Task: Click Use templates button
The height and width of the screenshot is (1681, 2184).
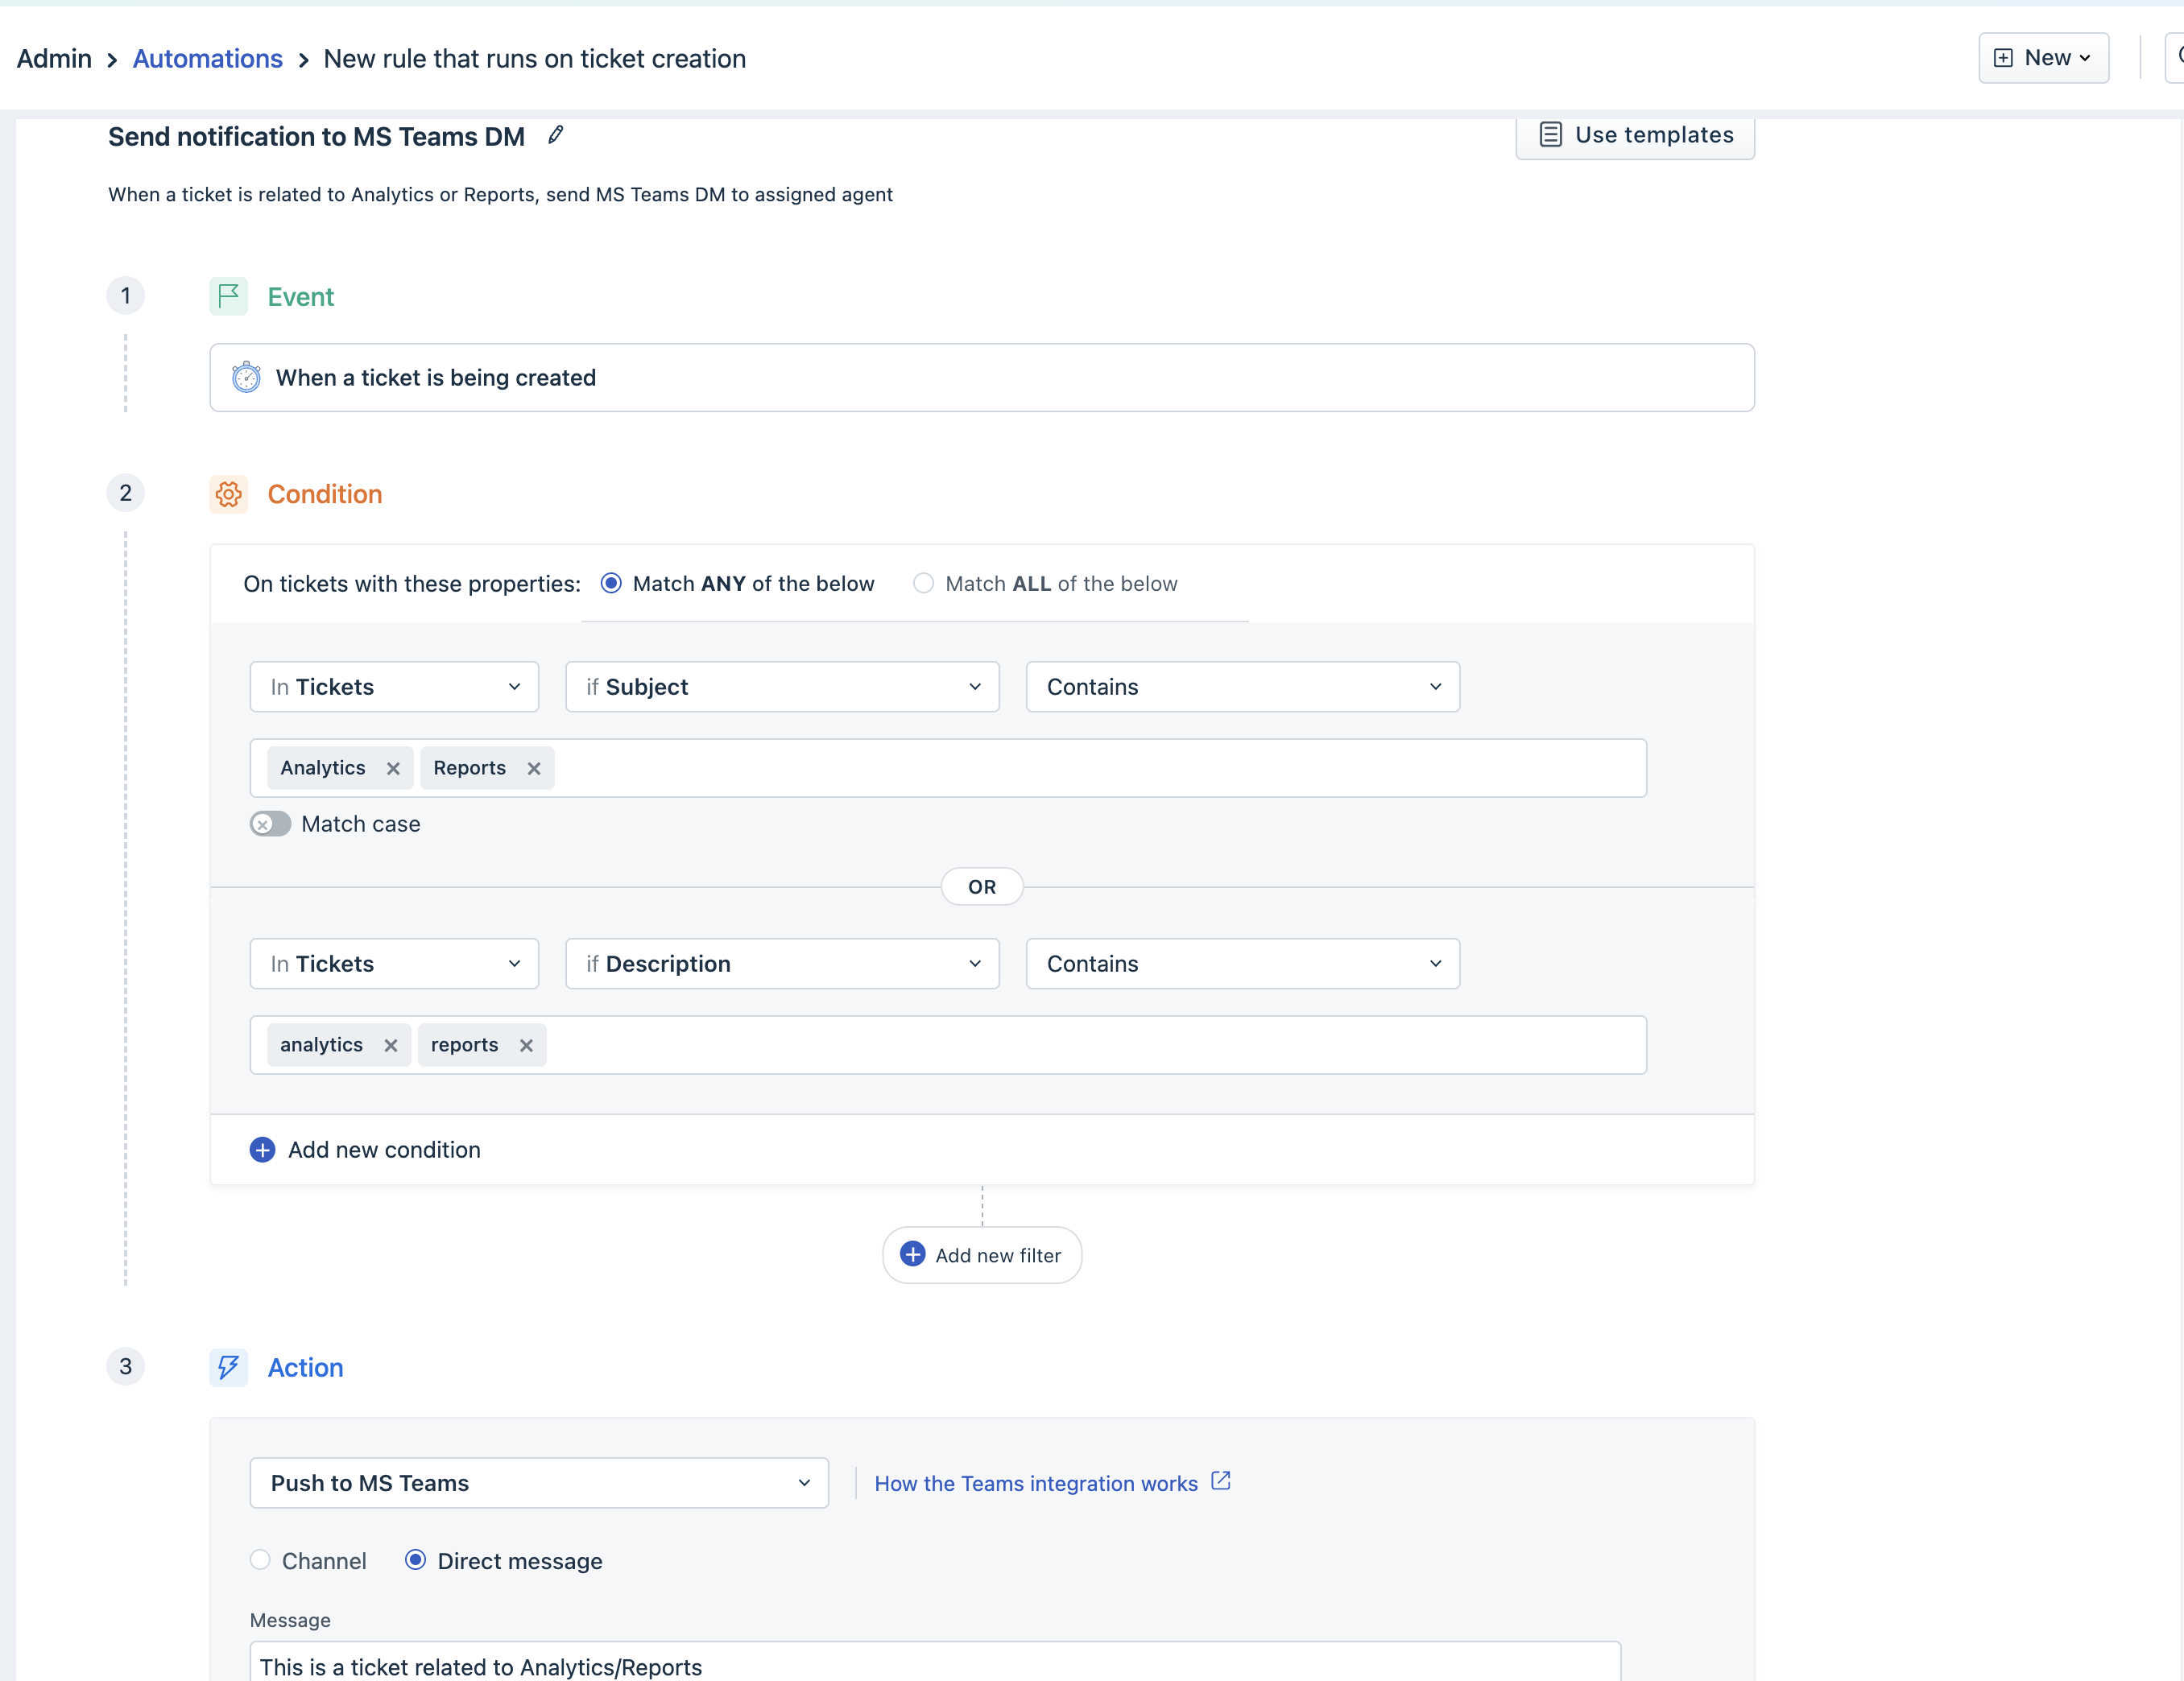Action: [1635, 135]
